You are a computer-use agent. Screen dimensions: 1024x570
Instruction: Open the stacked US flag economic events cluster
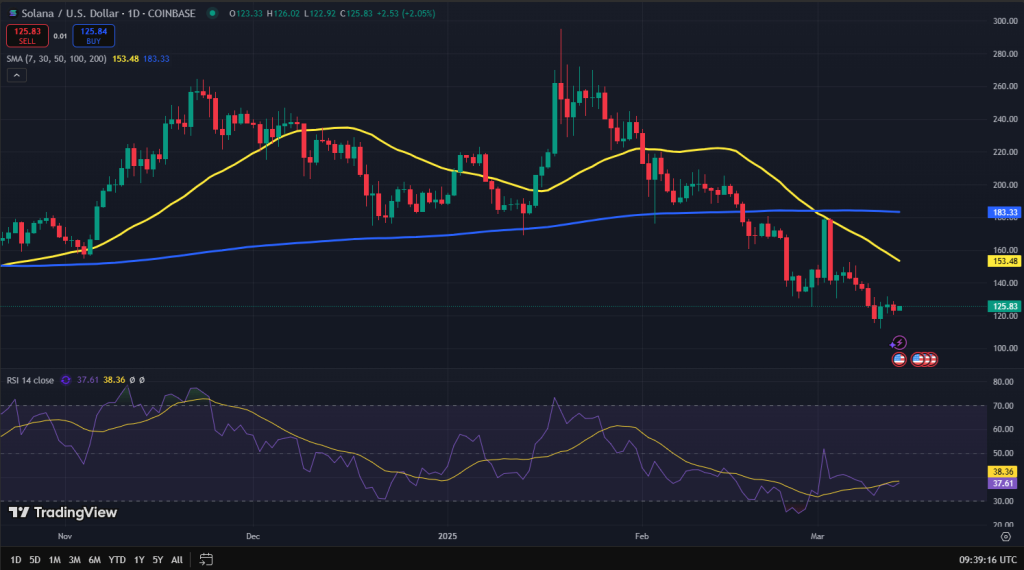pos(924,359)
